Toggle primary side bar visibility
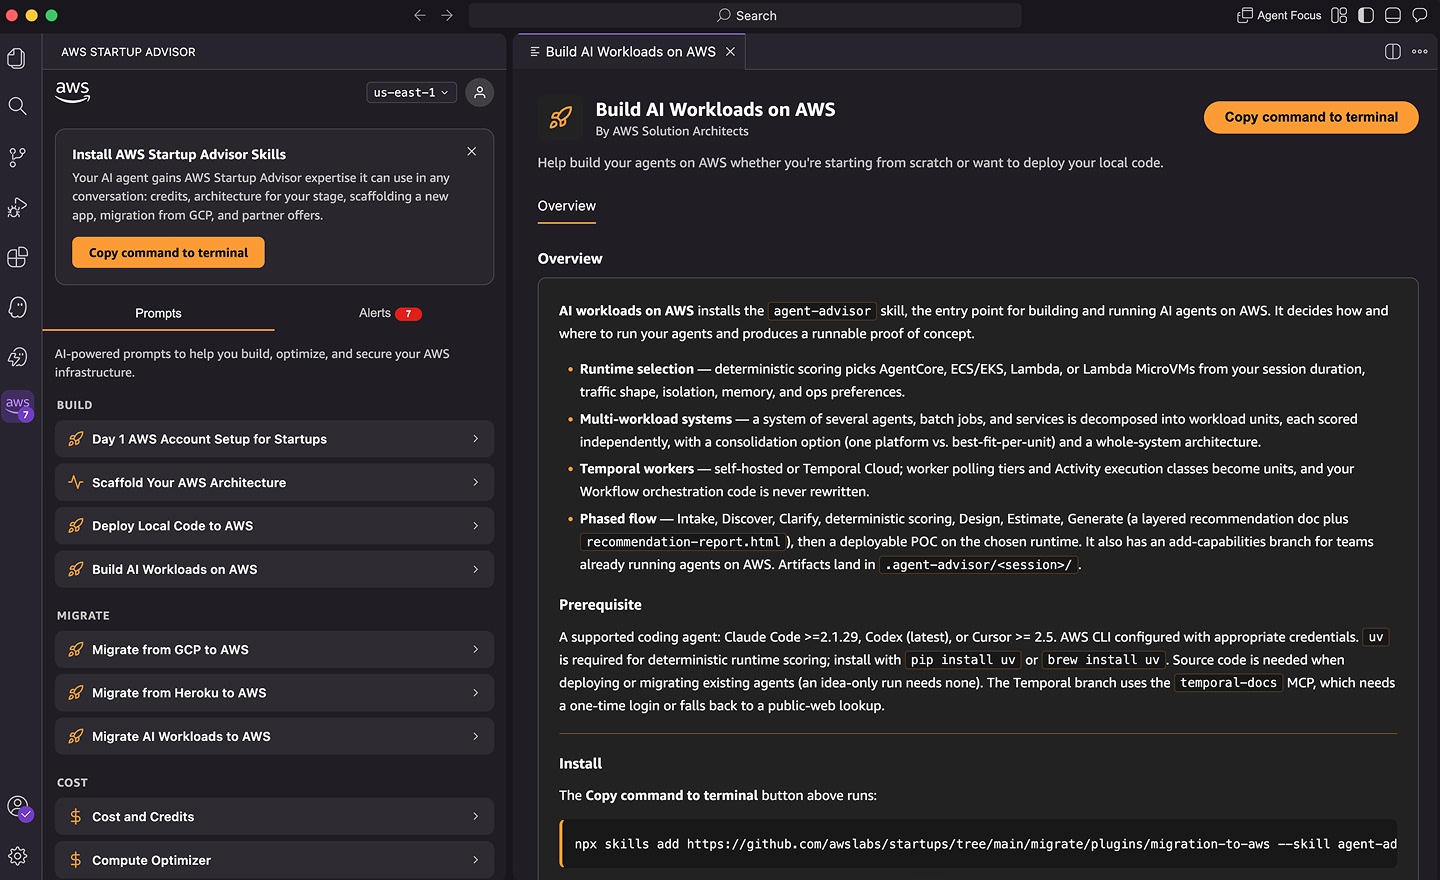1440x880 pixels. (1366, 15)
